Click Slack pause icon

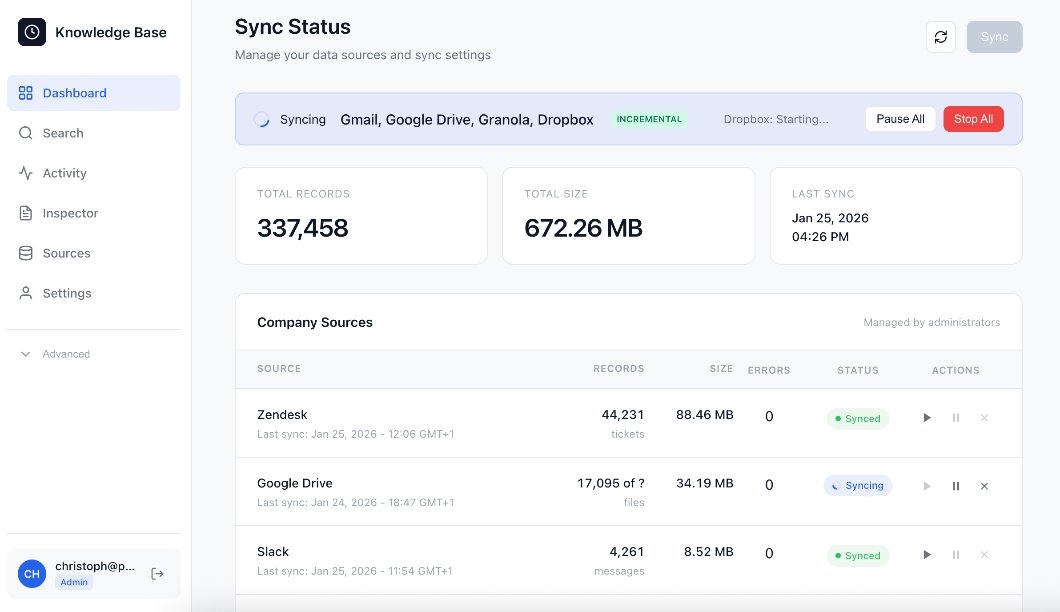tap(956, 555)
